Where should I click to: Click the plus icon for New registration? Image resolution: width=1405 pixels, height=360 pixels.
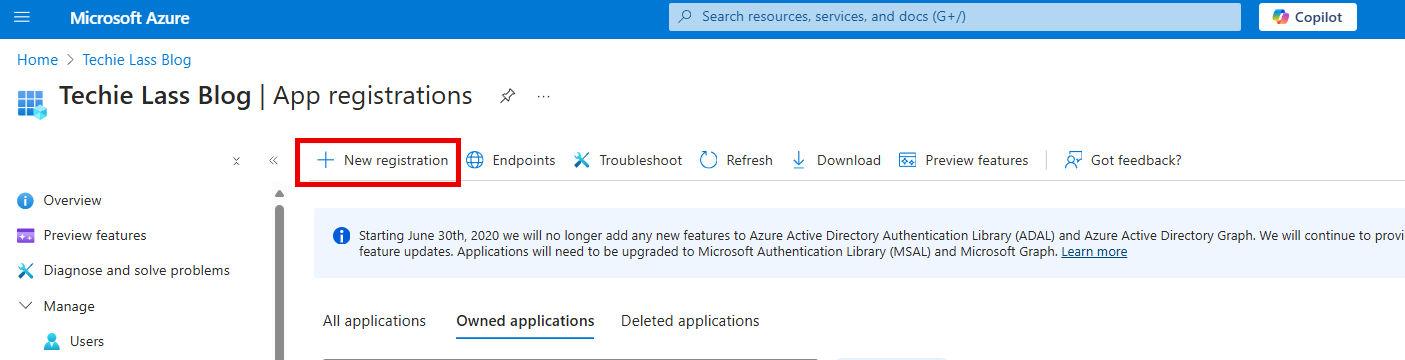click(325, 160)
